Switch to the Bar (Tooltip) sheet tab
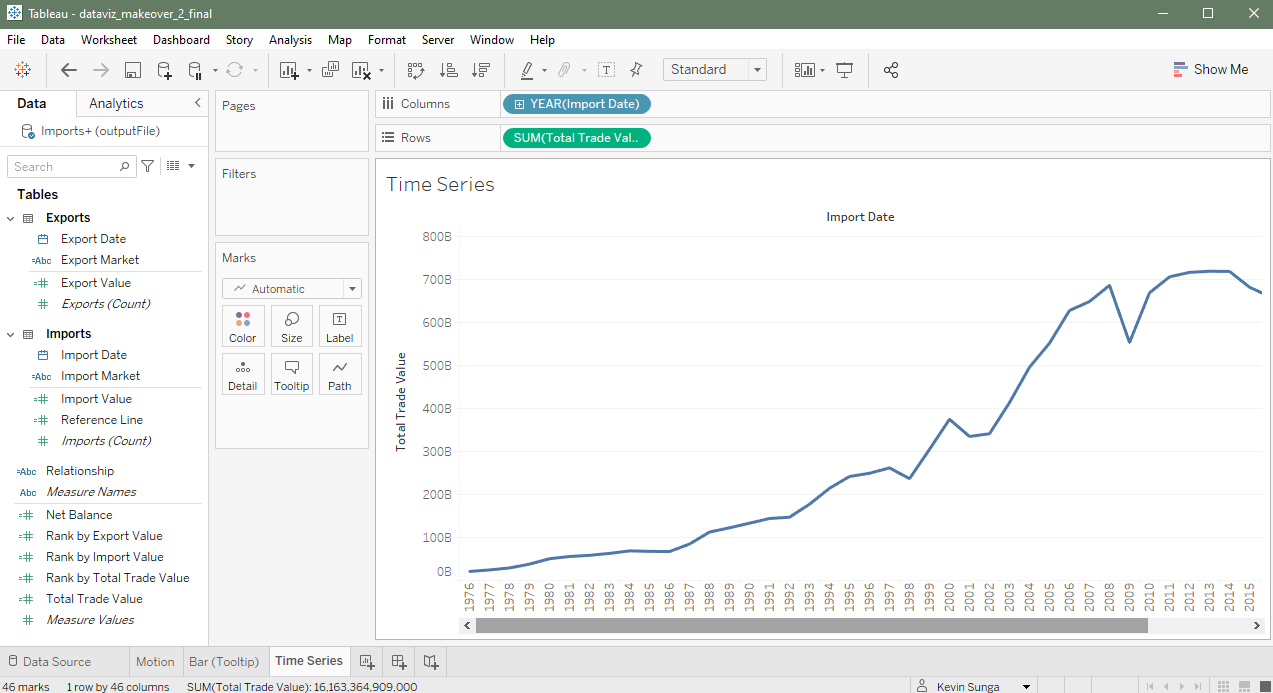This screenshot has width=1273, height=693. (x=224, y=661)
